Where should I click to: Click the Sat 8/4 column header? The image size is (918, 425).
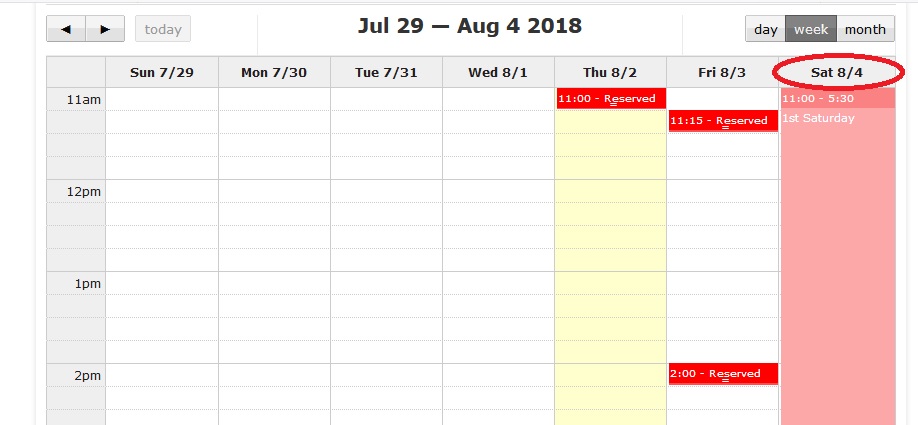point(837,72)
